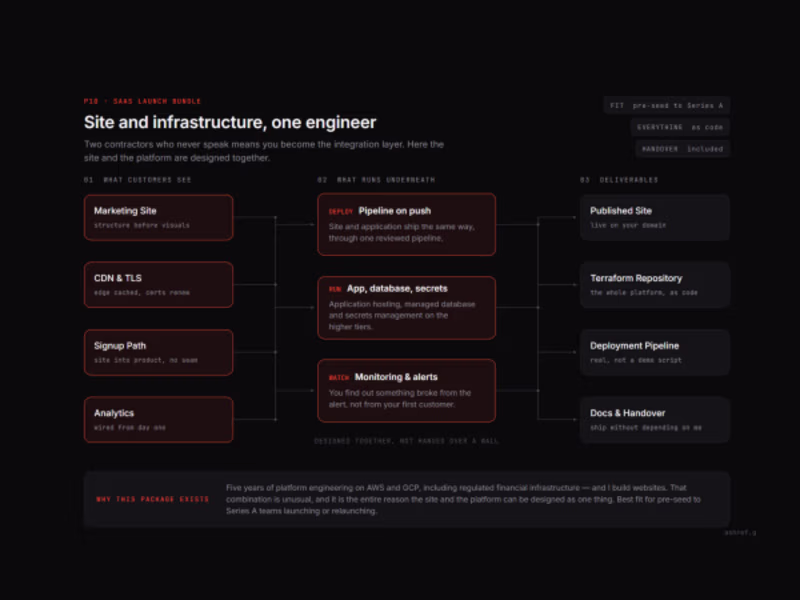Click the 'You find out something broke' description
The height and width of the screenshot is (600, 800).
tap(399, 398)
